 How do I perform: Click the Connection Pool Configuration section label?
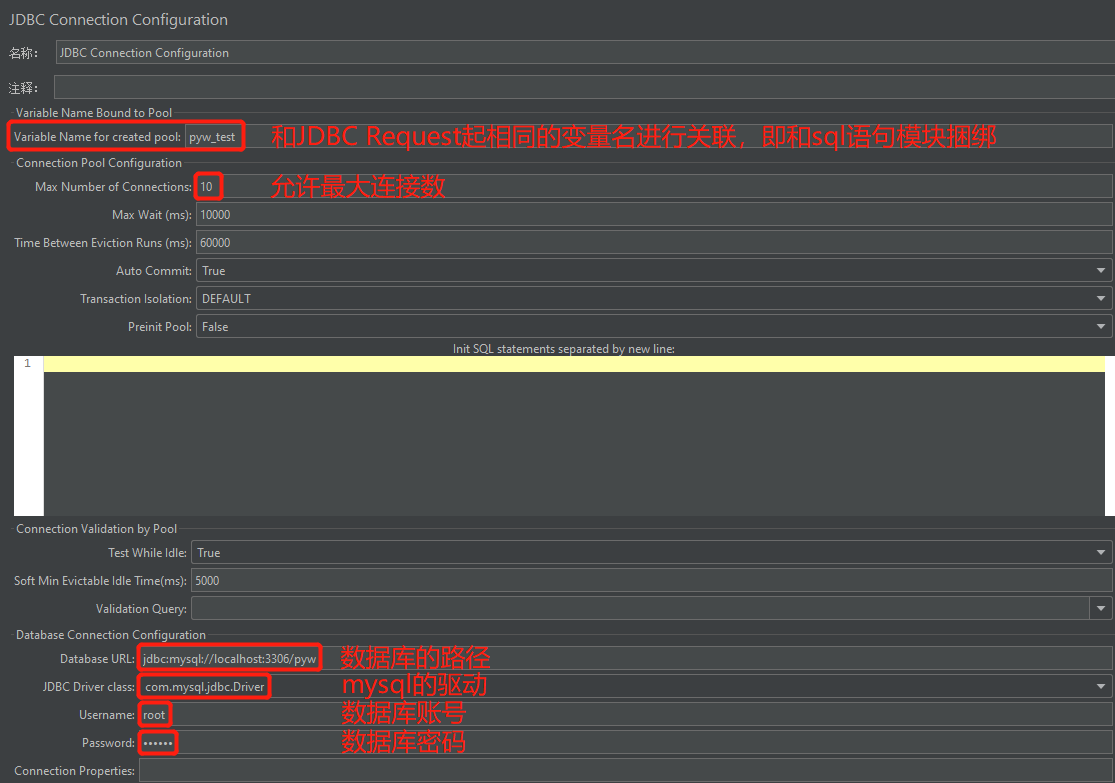pyautogui.click(x=99, y=163)
